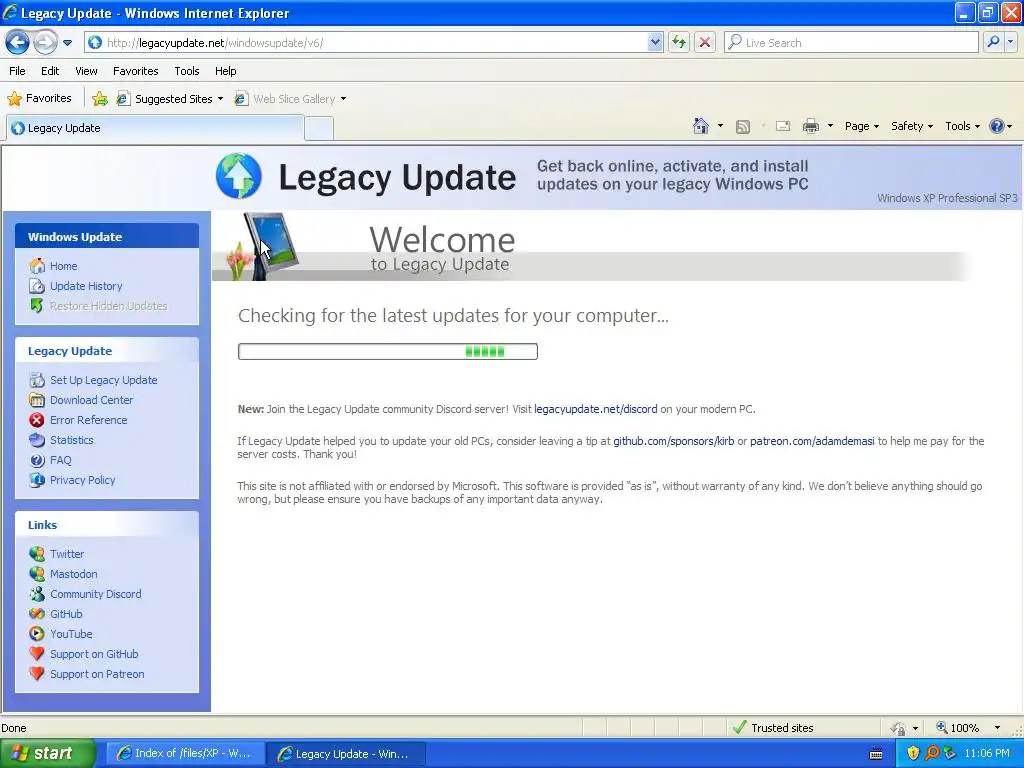The width and height of the screenshot is (1024, 768).
Task: Open the Error Reference link
Action: click(x=89, y=420)
